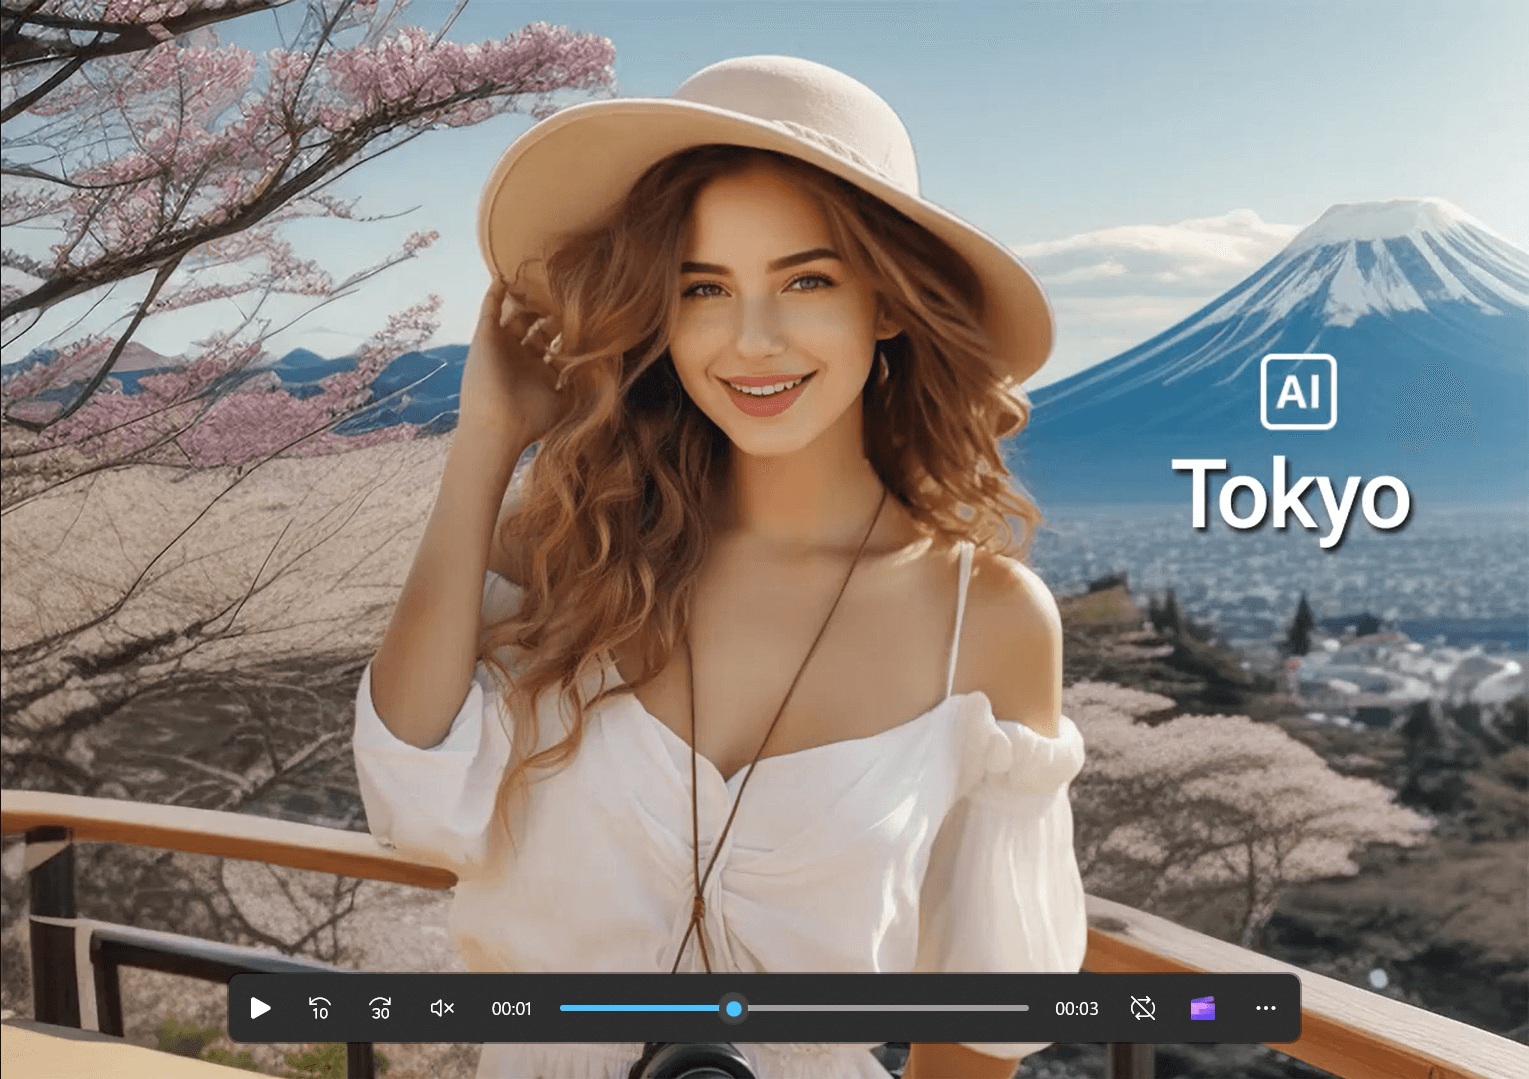Viewport: 1529px width, 1079px height.
Task: Open video editor Clipchamp icon
Action: [1203, 1008]
